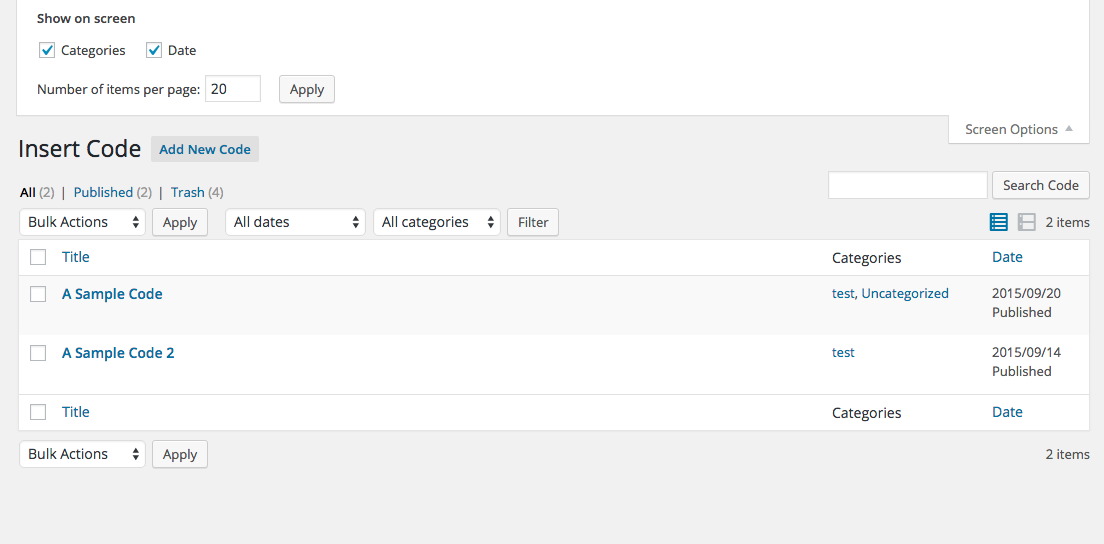This screenshot has height=544, width=1104.
Task: Click the Add New Code button
Action: point(205,149)
